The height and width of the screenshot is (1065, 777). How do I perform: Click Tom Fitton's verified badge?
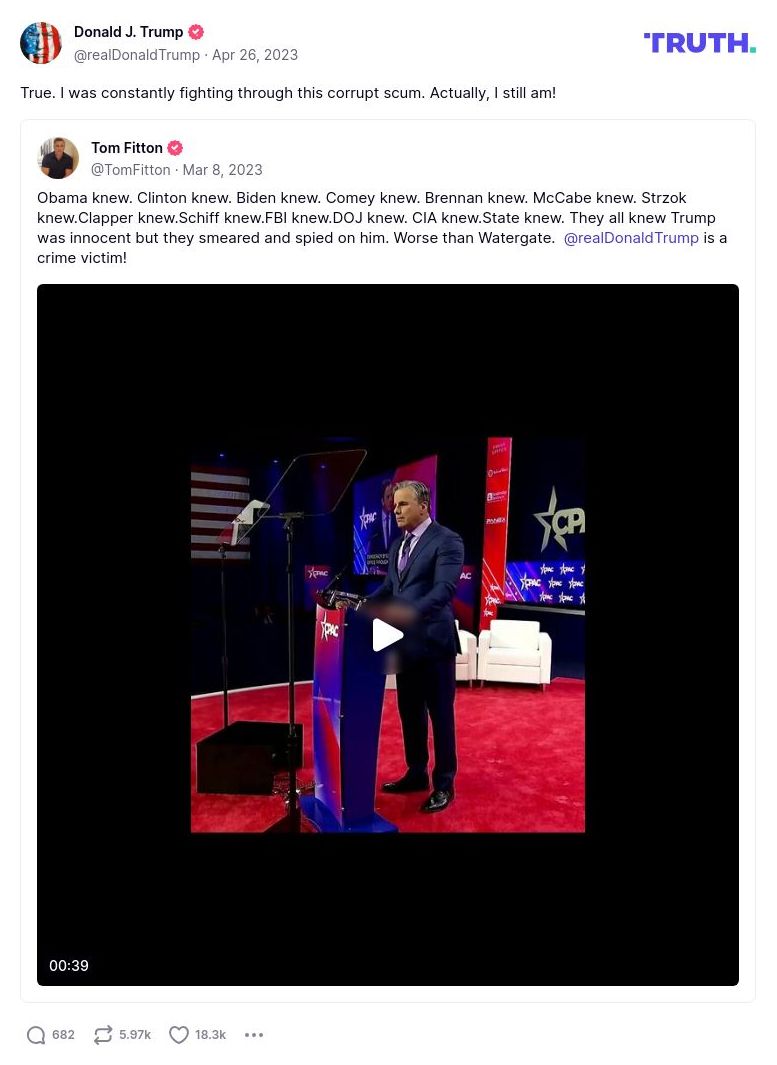[175, 147]
